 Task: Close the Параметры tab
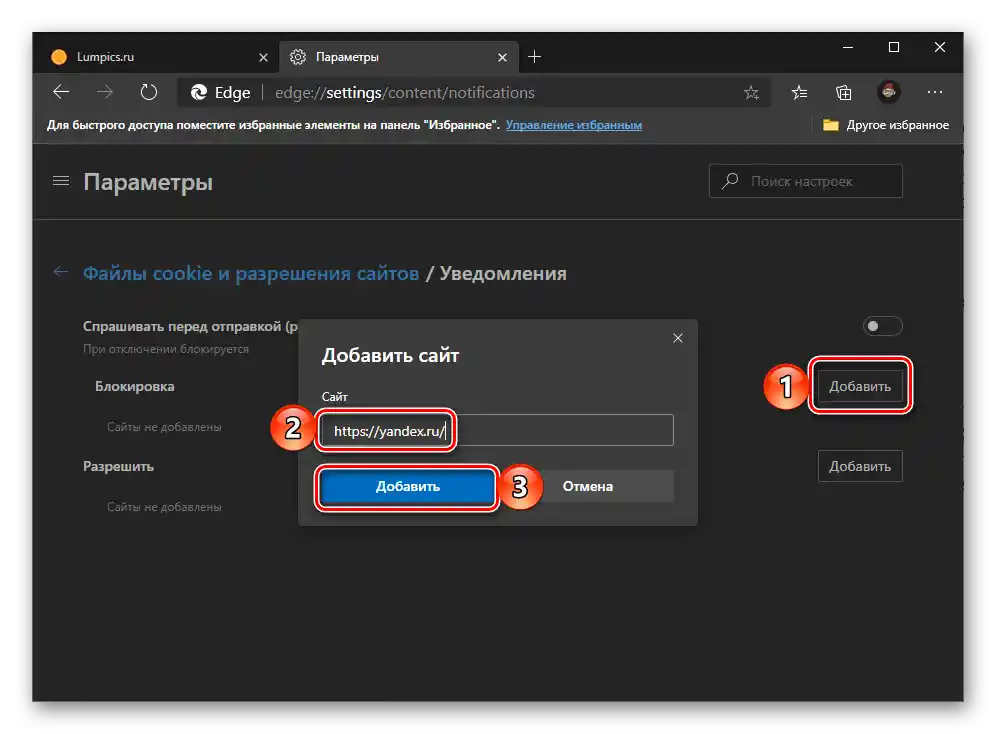[502, 57]
